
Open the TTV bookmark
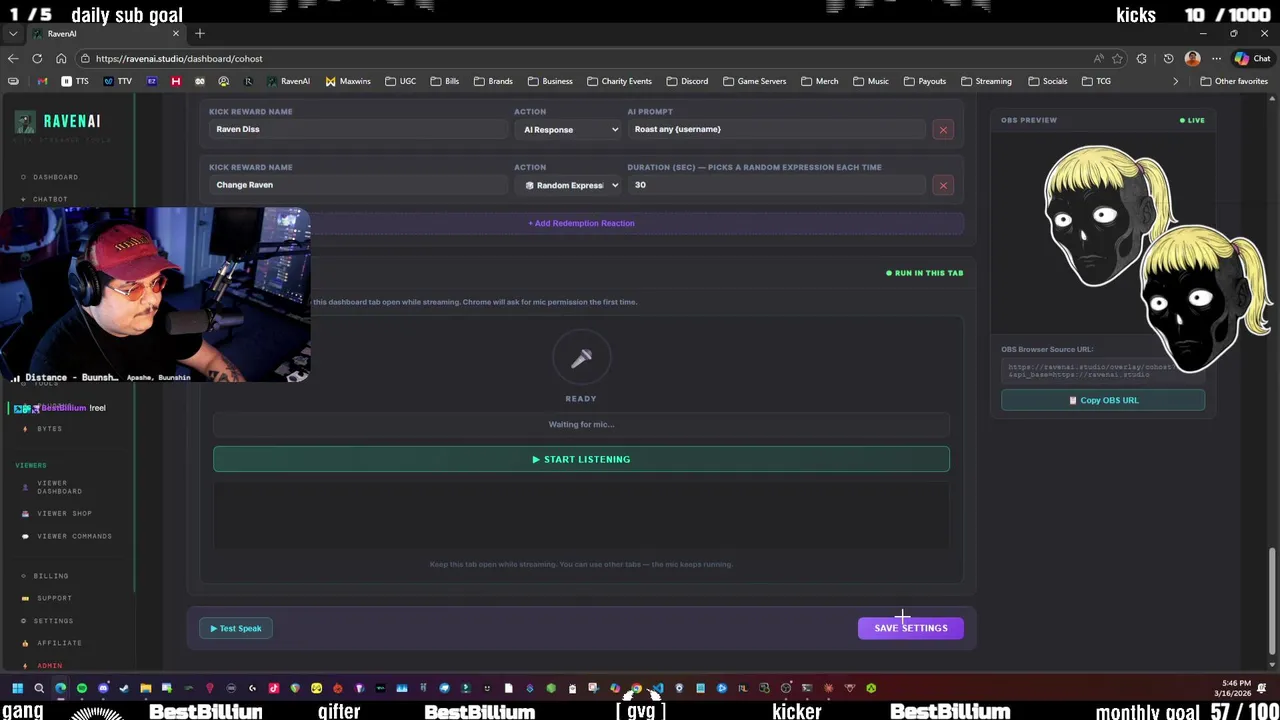118,81
